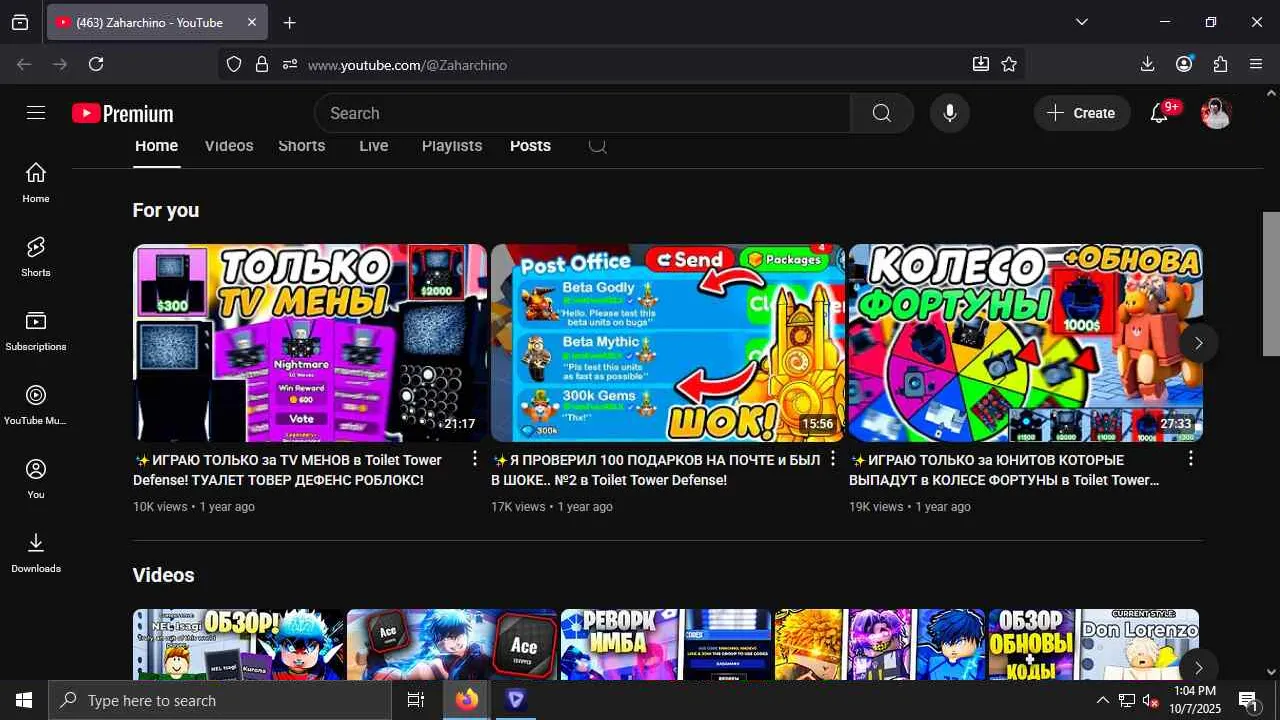Switch to the channel Live tab

click(x=373, y=146)
